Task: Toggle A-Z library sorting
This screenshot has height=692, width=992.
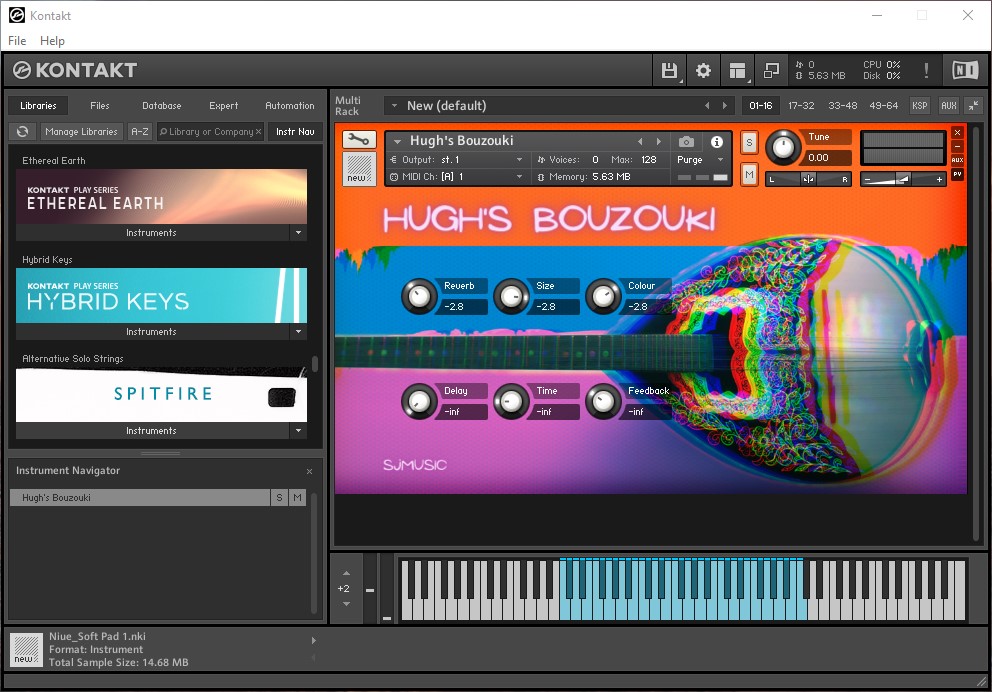Action: click(x=139, y=132)
